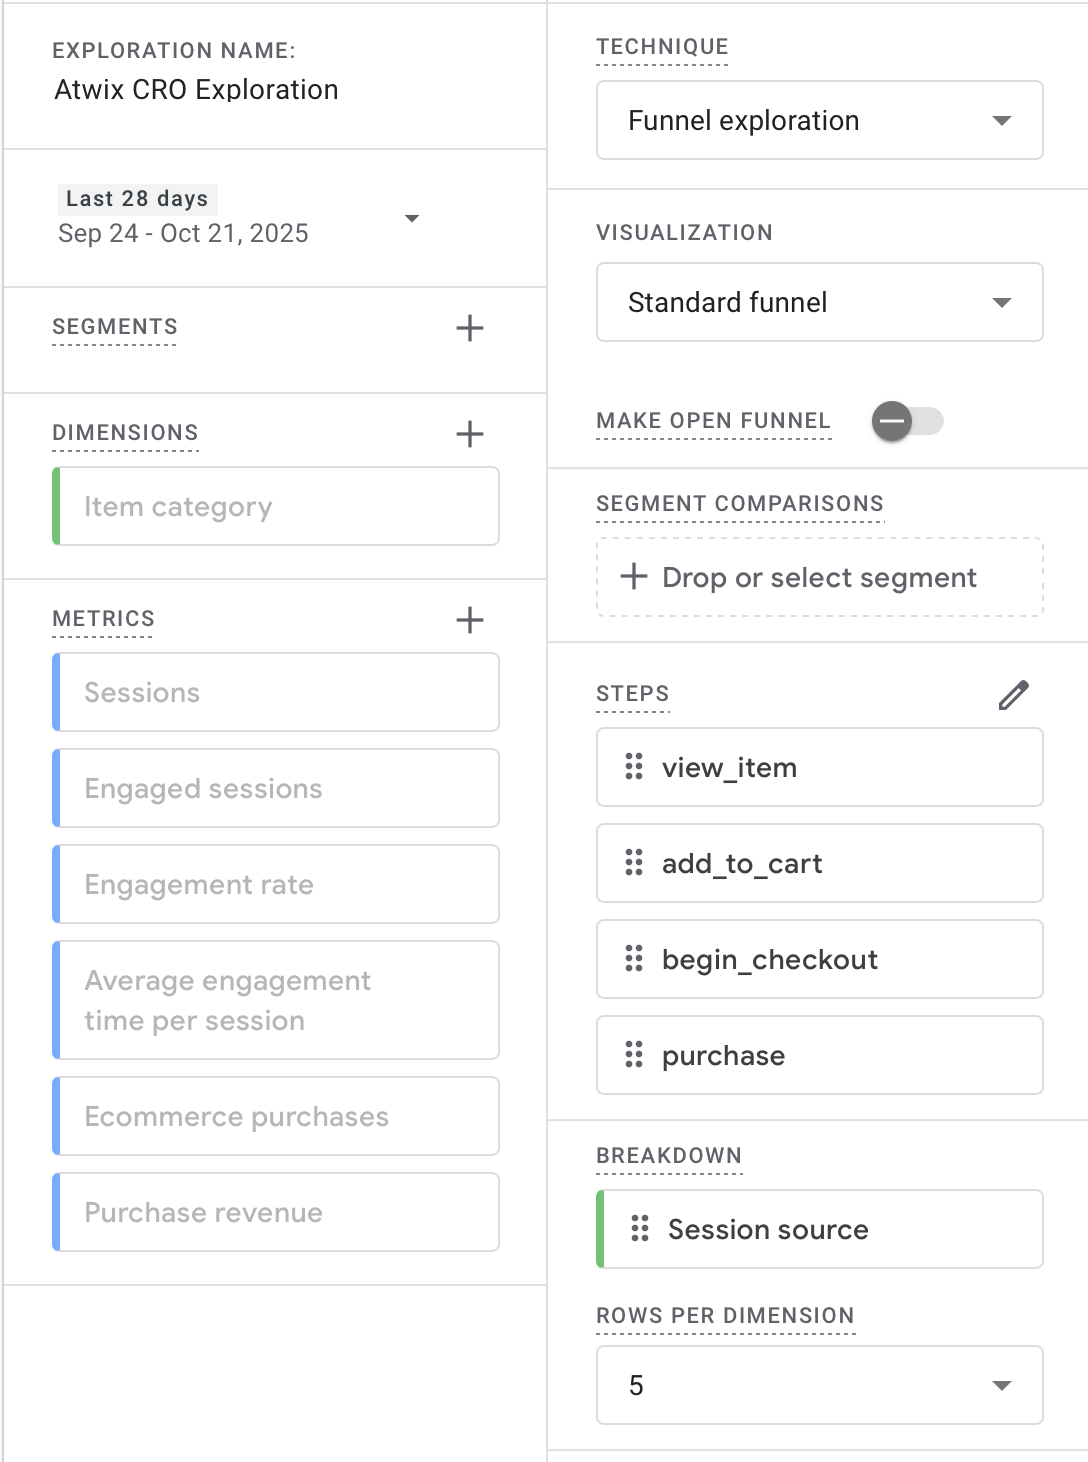Screen dimensions: 1088x1462
Task: Select the Ecommerce purchases metric
Action: point(276,1117)
